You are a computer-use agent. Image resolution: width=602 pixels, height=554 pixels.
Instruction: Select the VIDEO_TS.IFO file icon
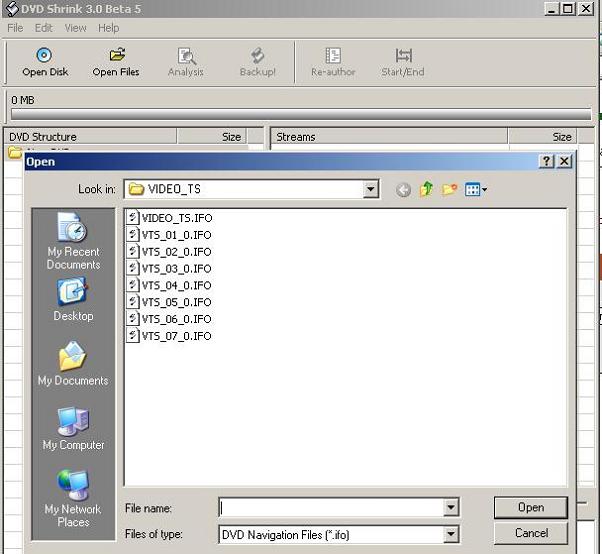pos(132,218)
